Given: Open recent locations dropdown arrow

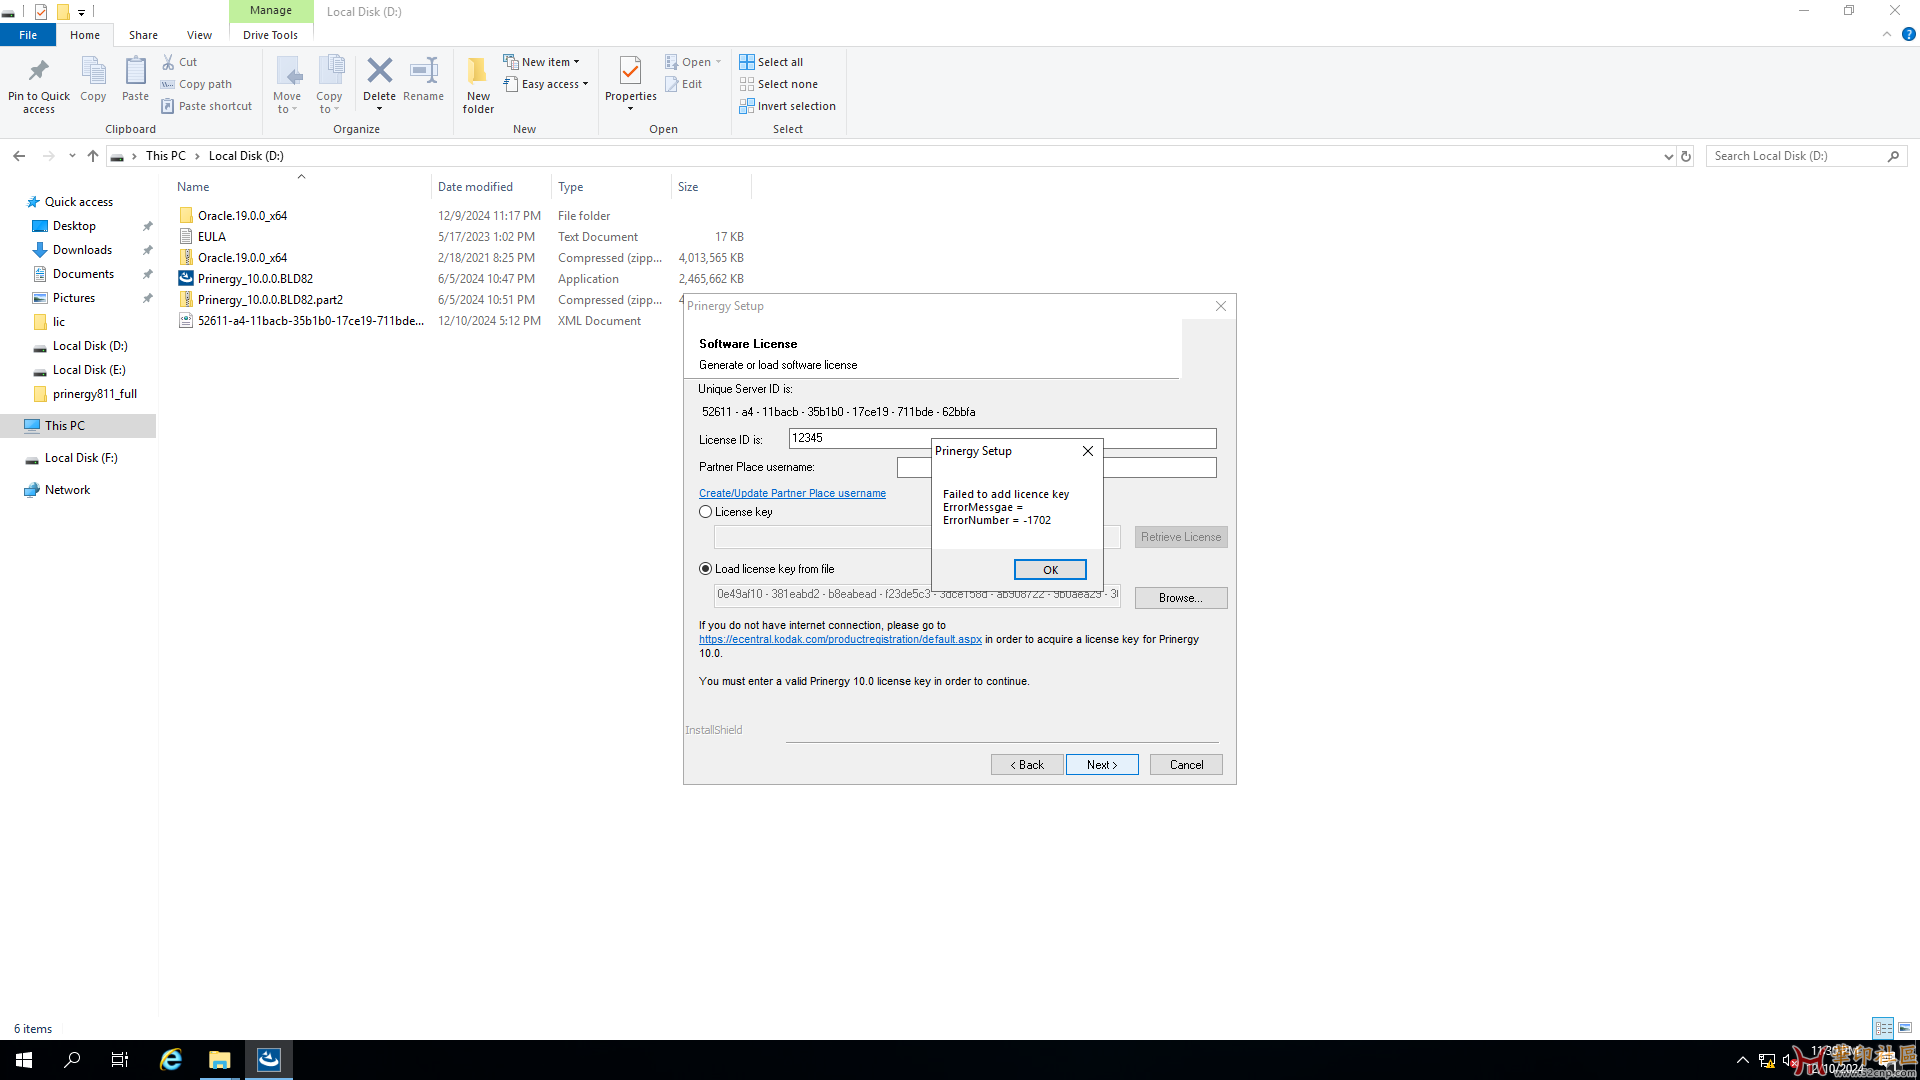Looking at the screenshot, I should pos(72,156).
